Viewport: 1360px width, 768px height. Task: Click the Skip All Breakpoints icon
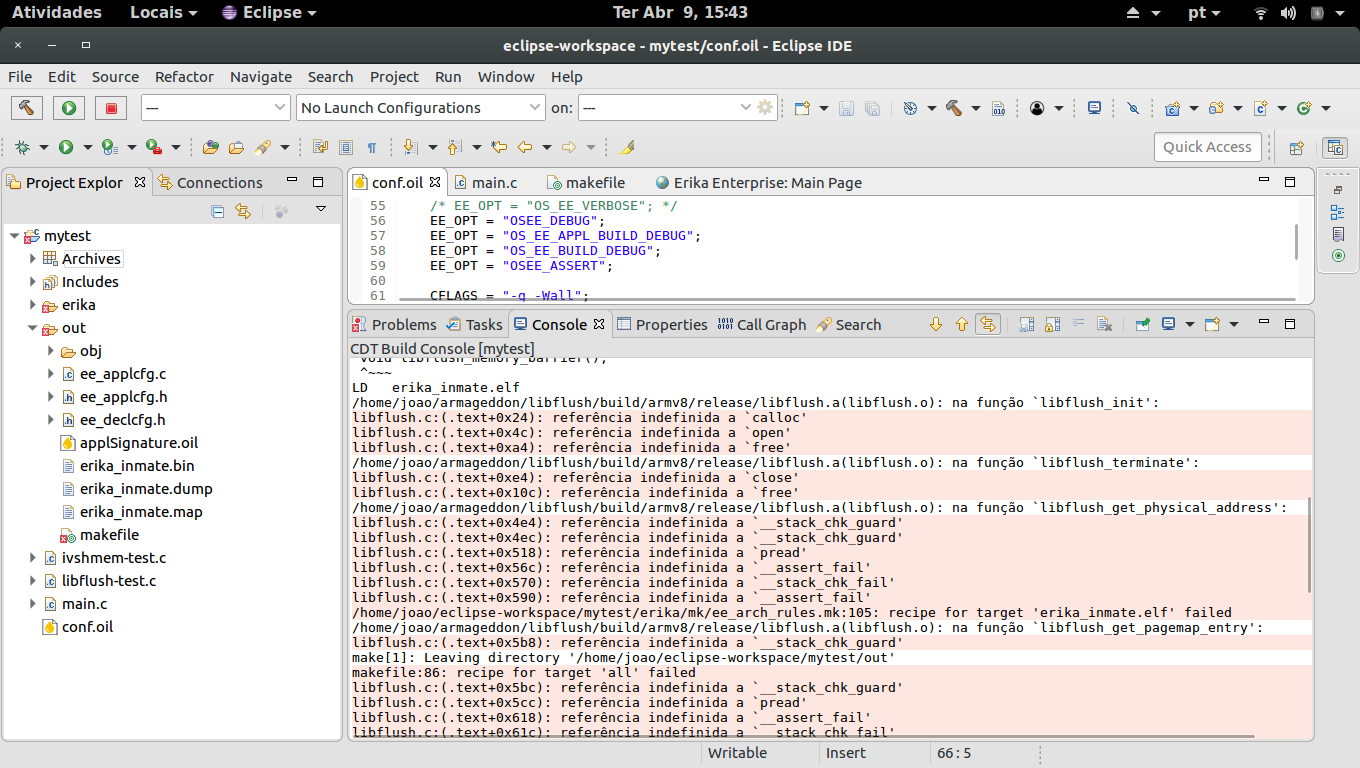[x=1133, y=108]
